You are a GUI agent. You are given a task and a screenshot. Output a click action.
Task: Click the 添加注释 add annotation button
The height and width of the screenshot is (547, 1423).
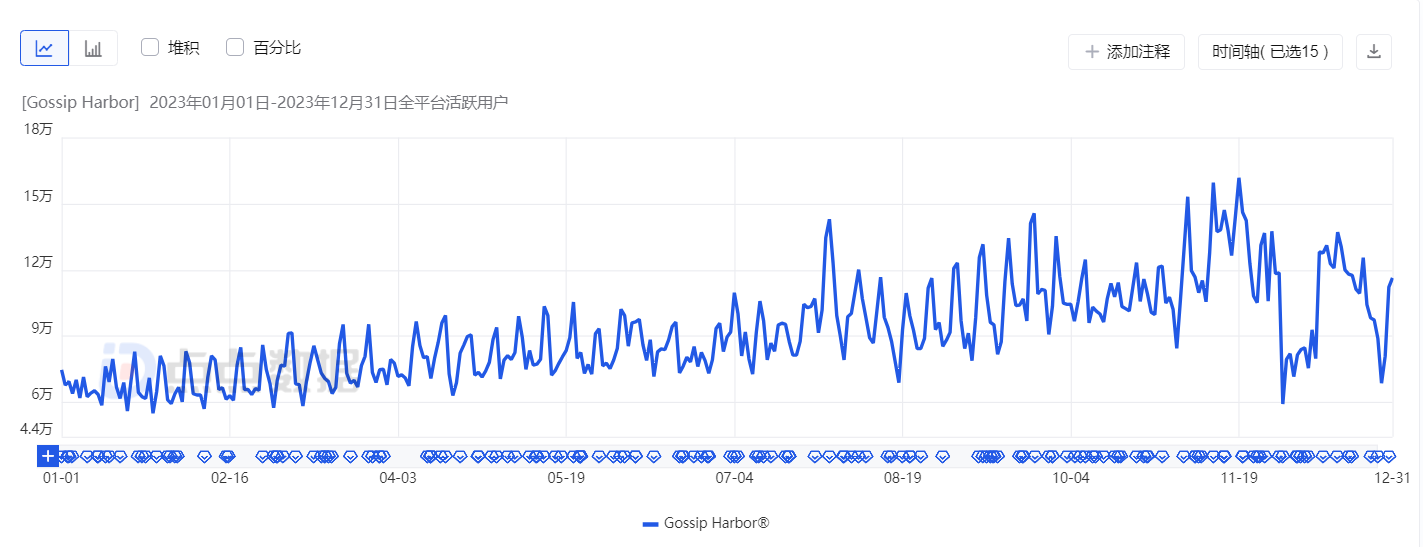(1127, 51)
